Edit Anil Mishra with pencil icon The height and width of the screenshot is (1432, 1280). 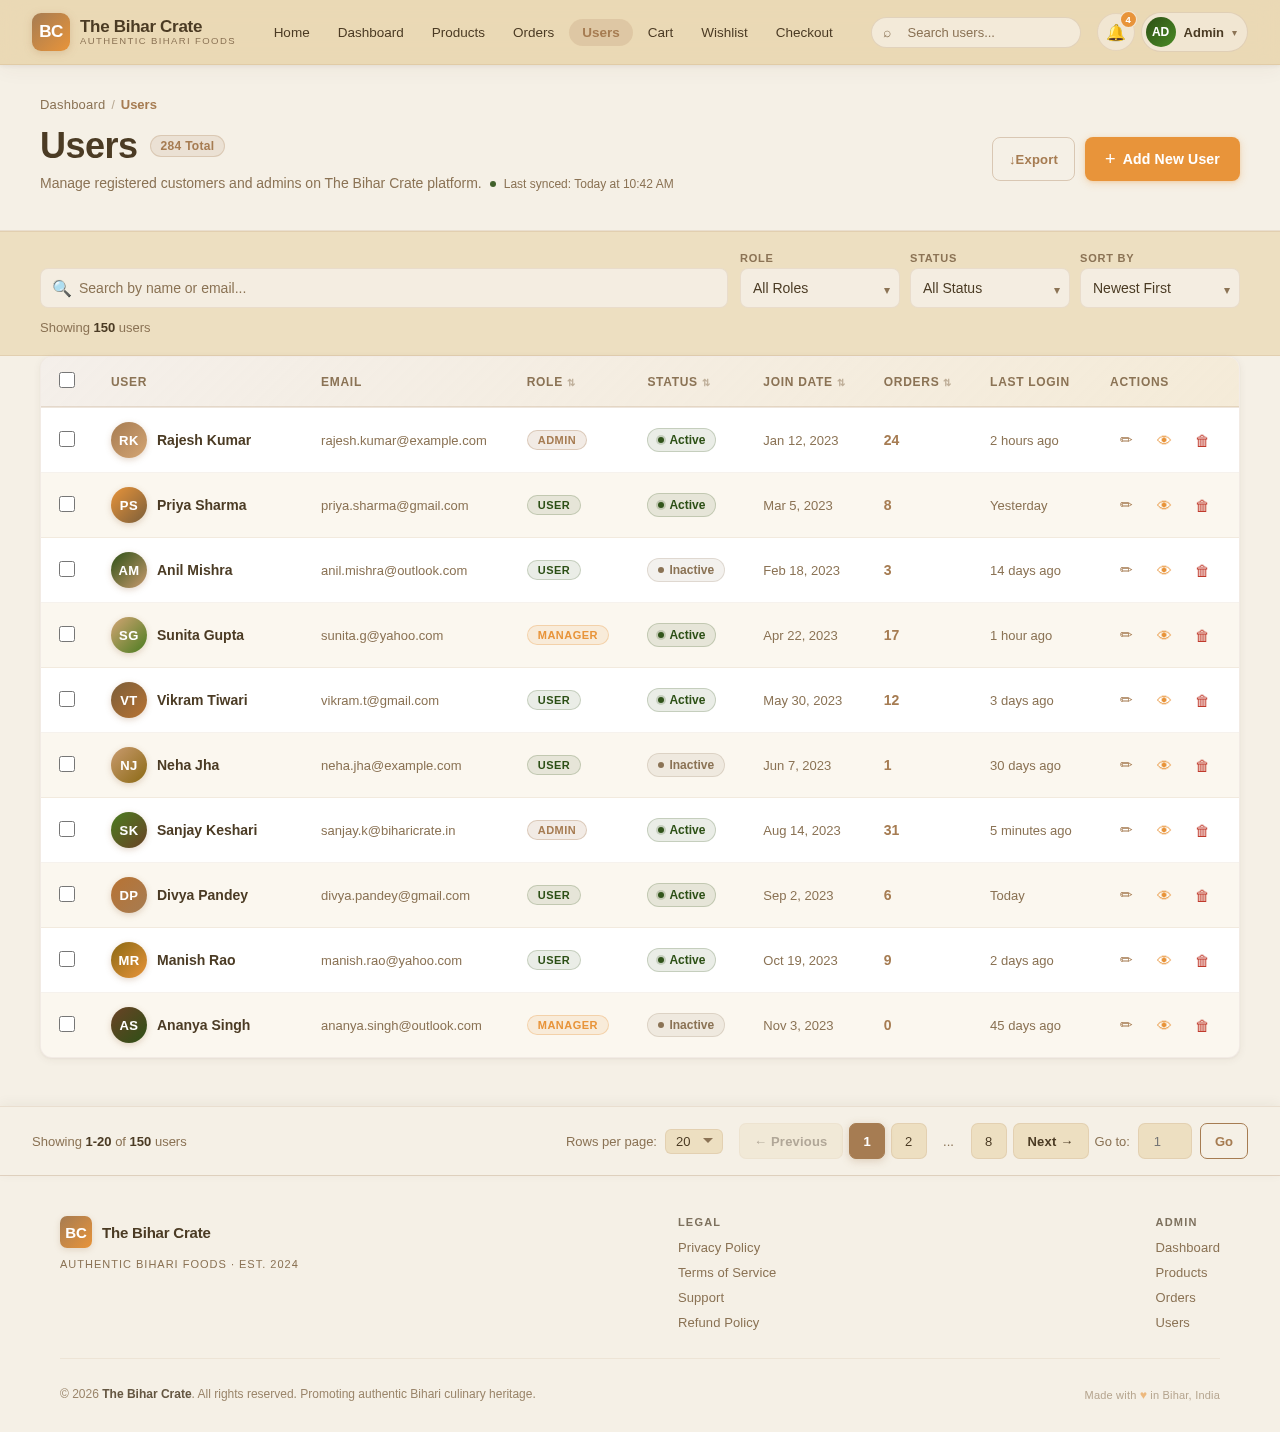pos(1126,570)
